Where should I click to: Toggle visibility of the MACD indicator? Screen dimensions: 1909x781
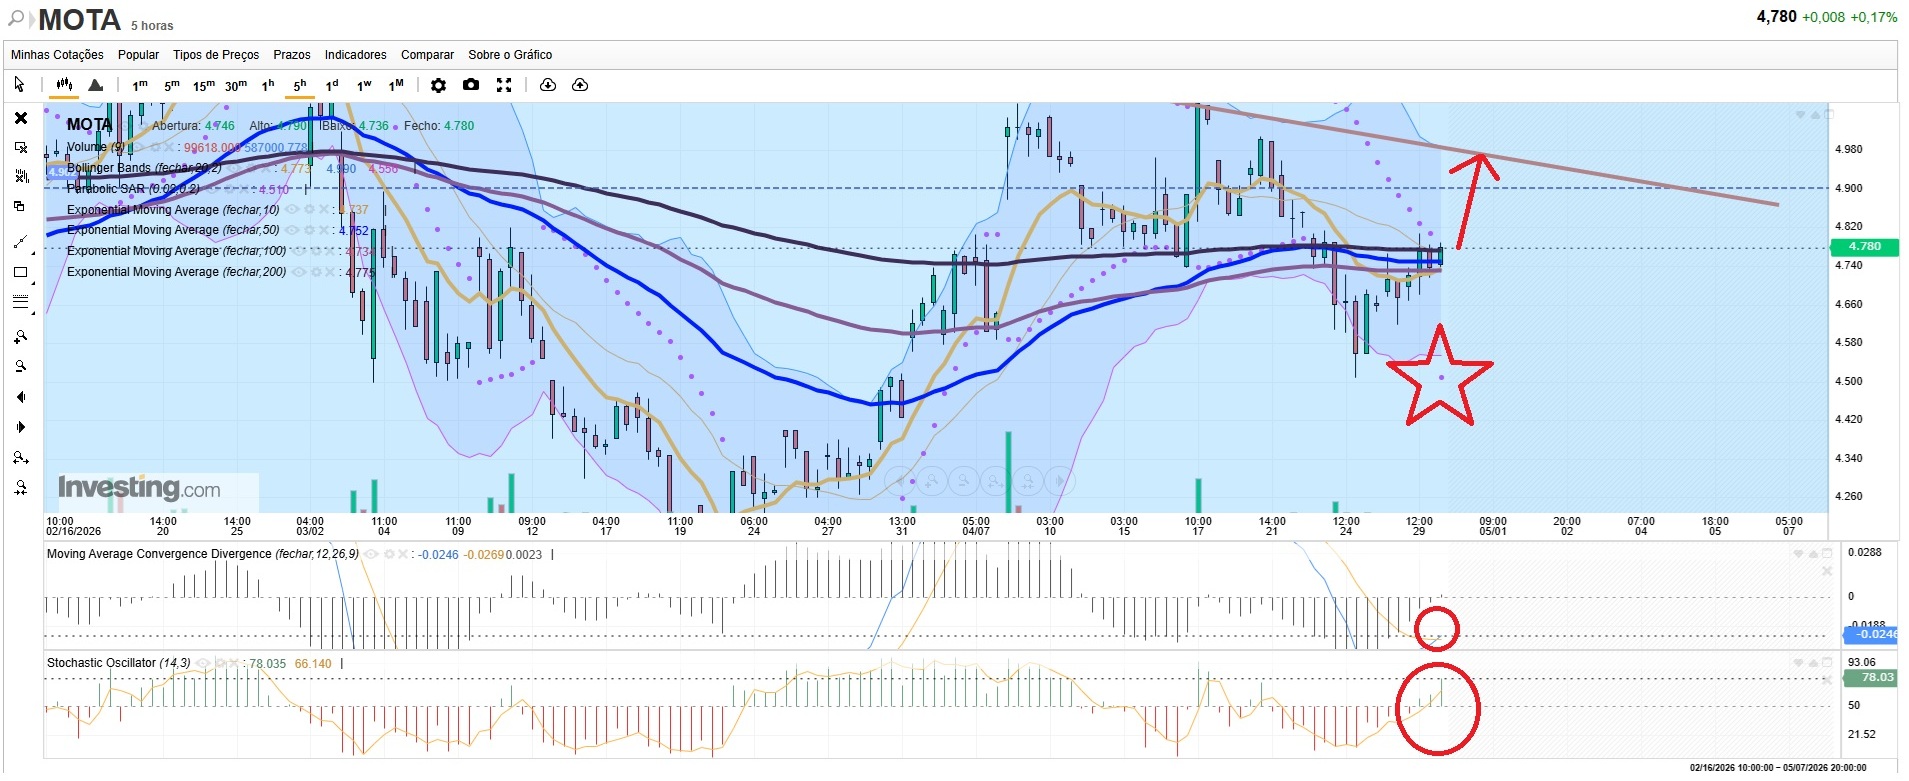pos(373,554)
